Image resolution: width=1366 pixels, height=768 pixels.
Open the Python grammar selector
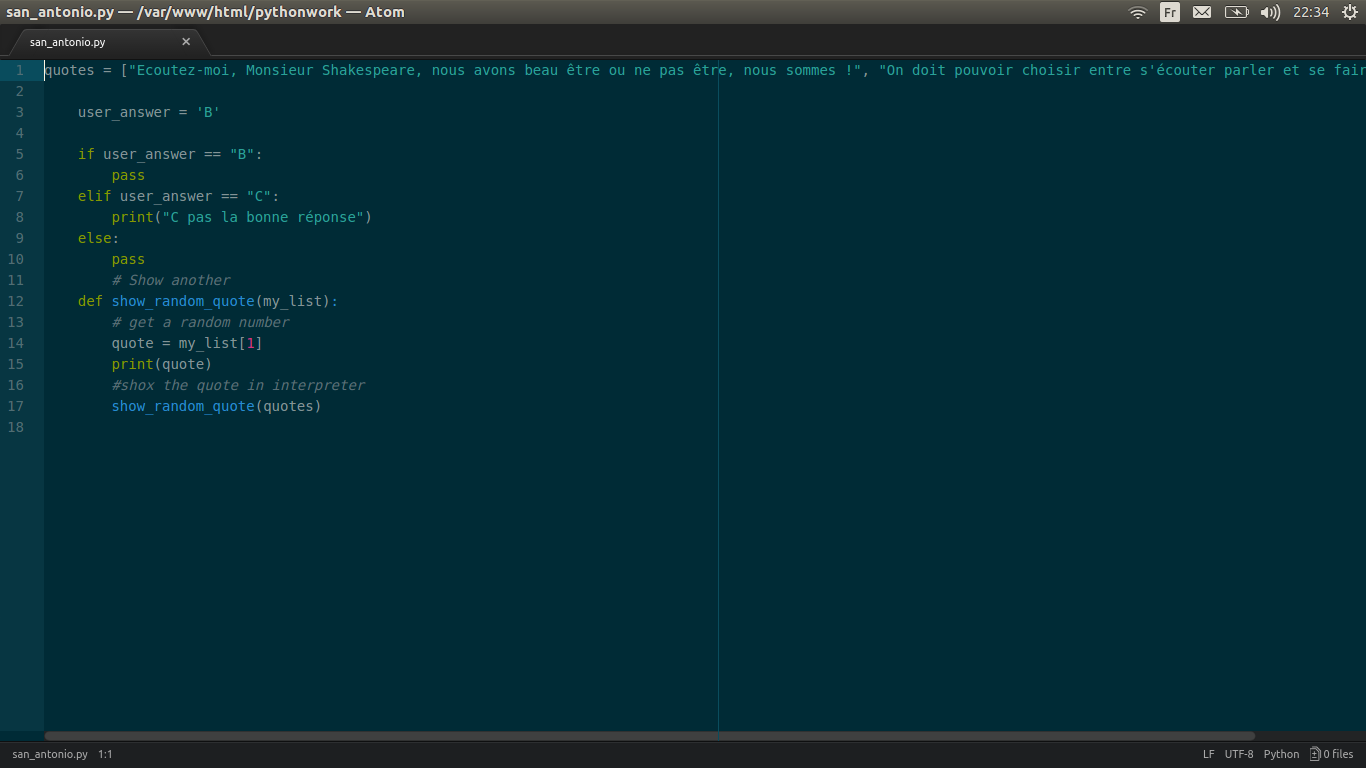click(1281, 754)
